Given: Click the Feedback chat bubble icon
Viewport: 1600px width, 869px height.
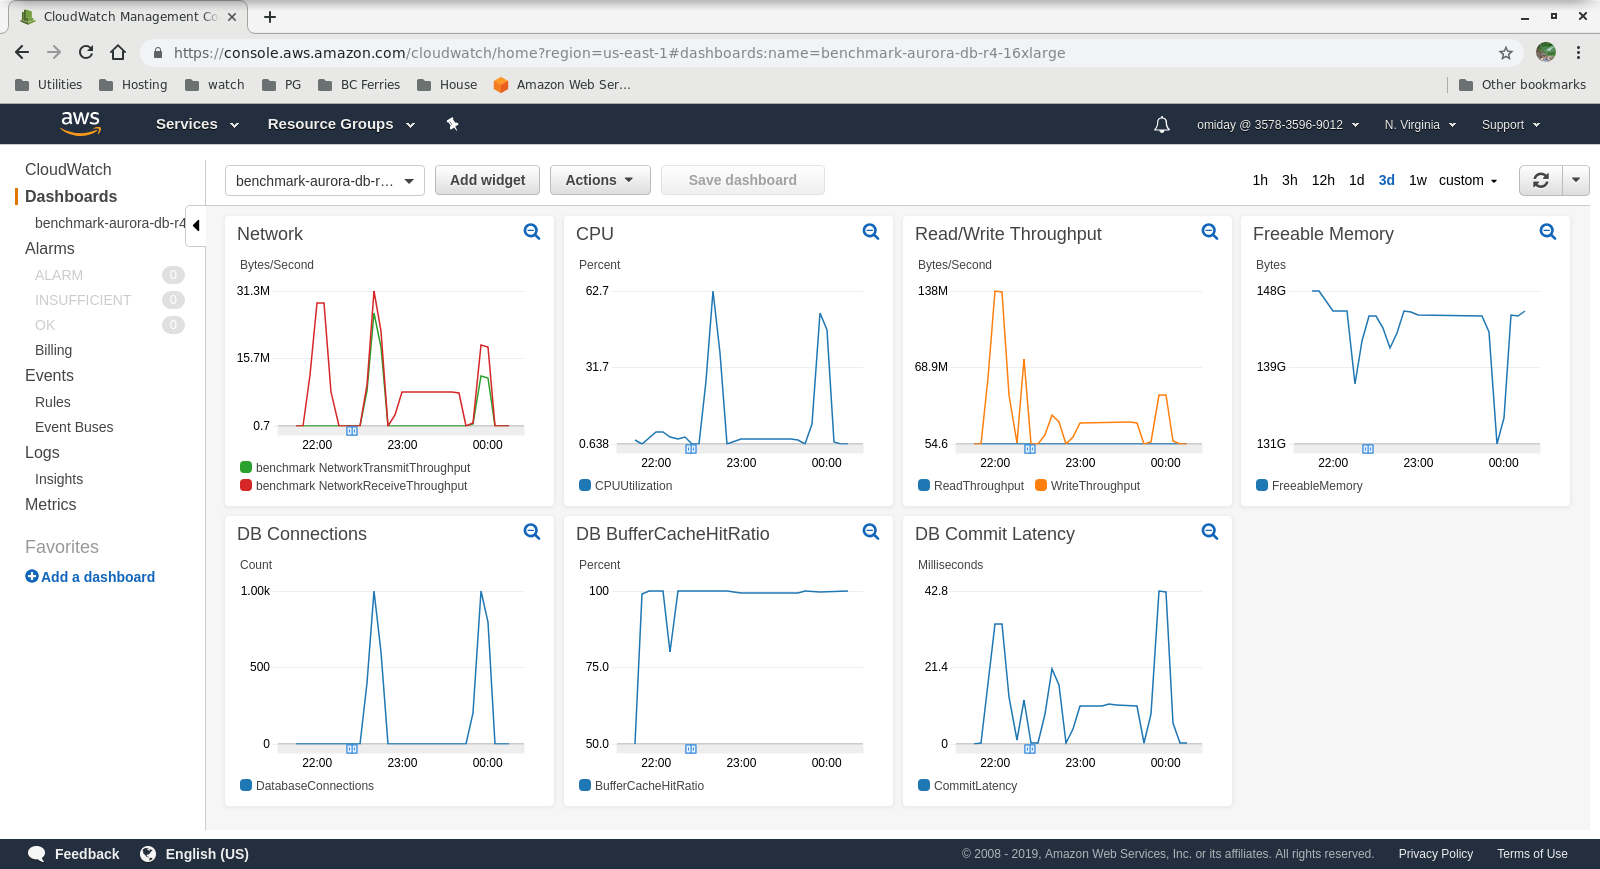Looking at the screenshot, I should pos(37,854).
